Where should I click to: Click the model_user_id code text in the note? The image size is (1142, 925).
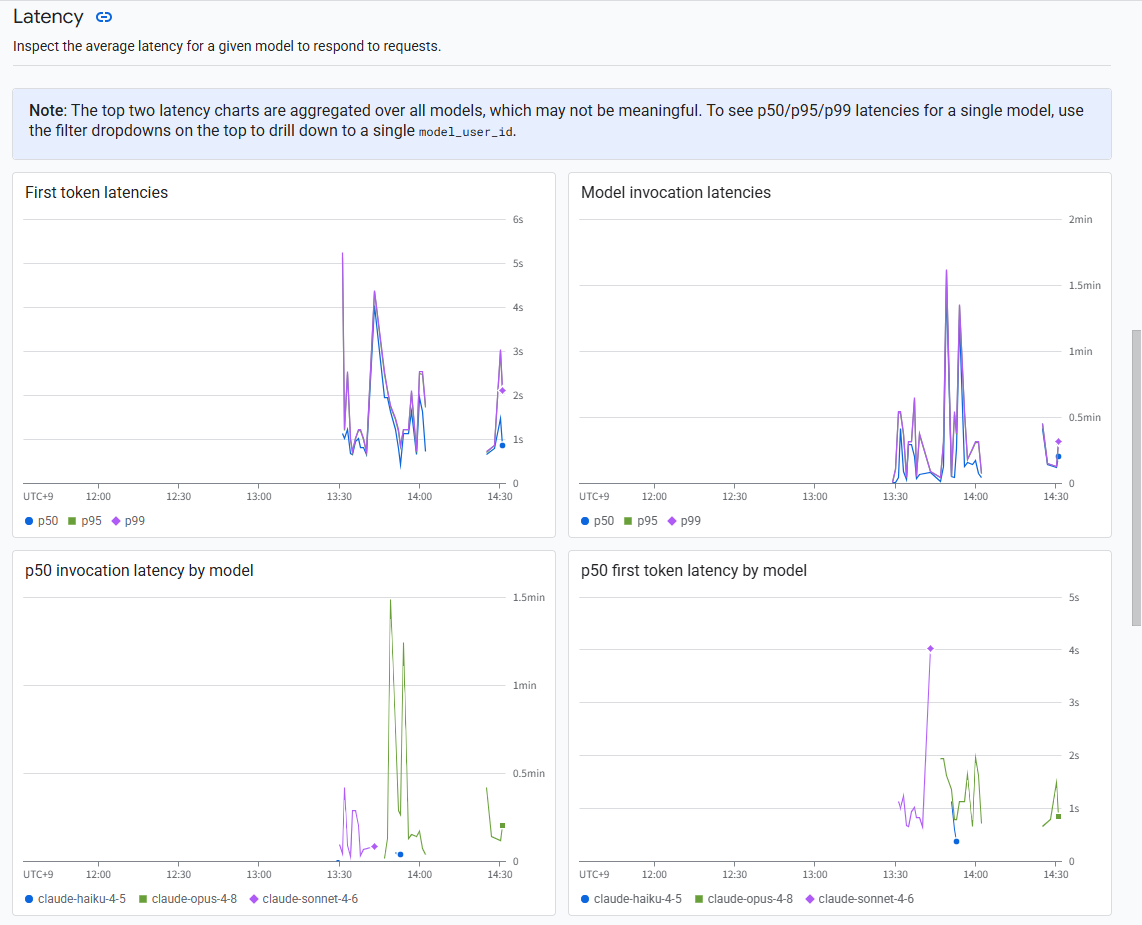pos(466,133)
